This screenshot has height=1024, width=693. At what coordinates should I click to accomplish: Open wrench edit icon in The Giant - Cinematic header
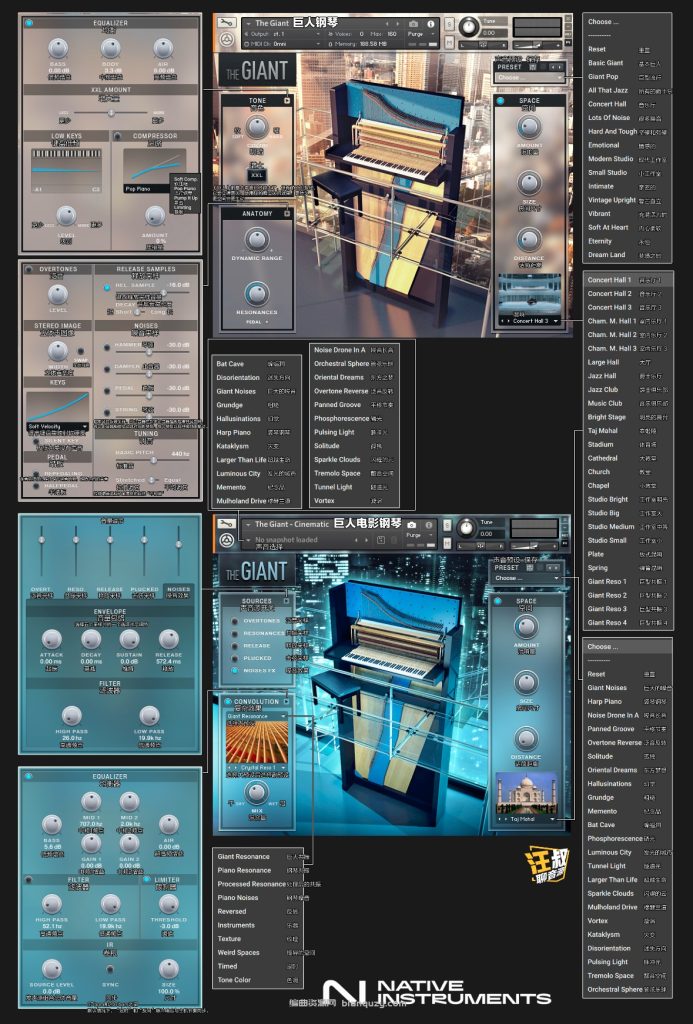tap(227, 524)
